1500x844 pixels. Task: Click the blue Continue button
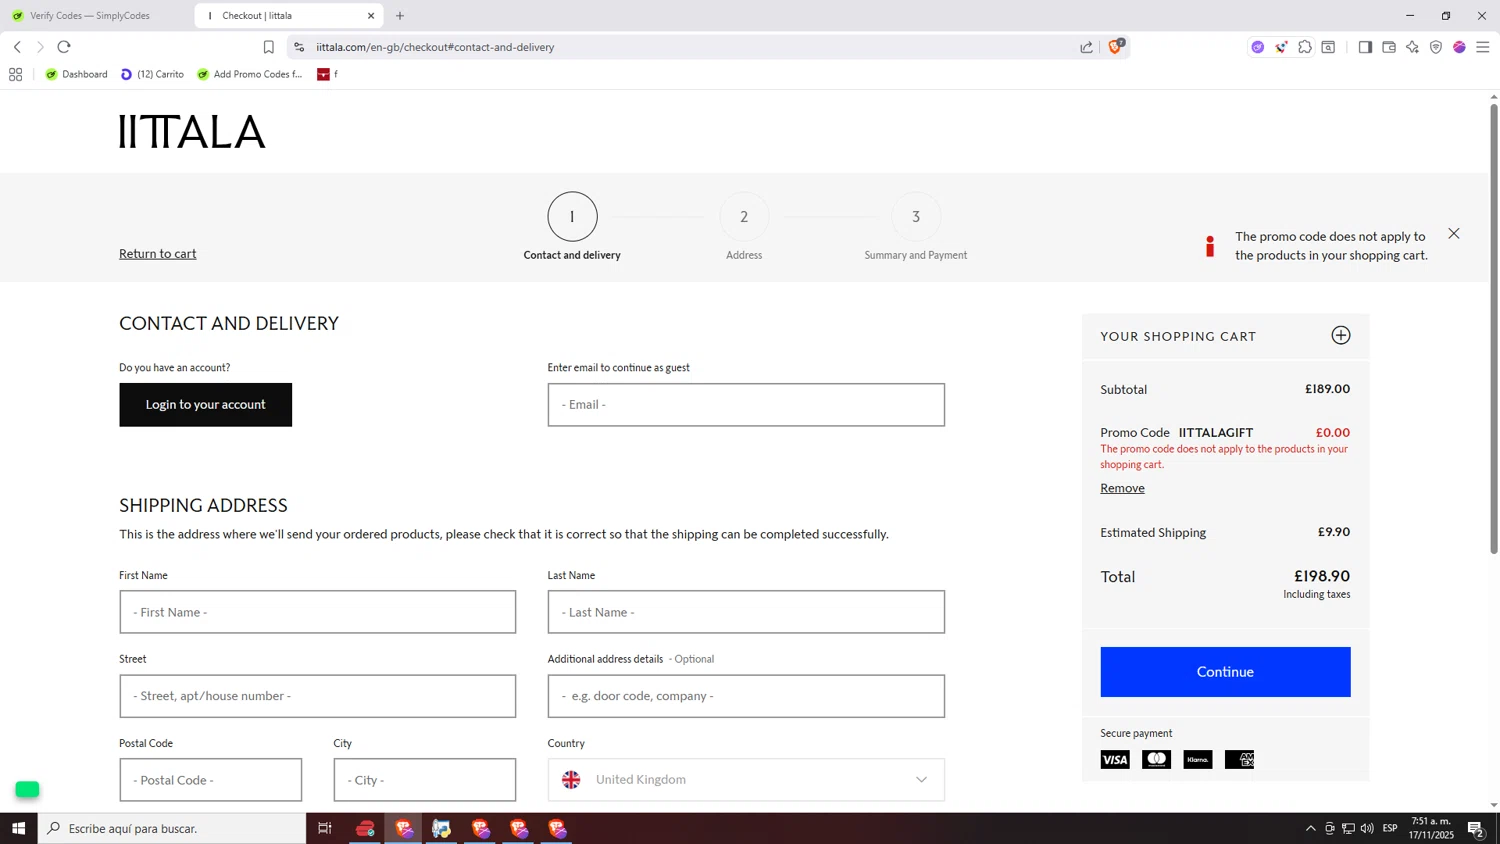point(1225,672)
